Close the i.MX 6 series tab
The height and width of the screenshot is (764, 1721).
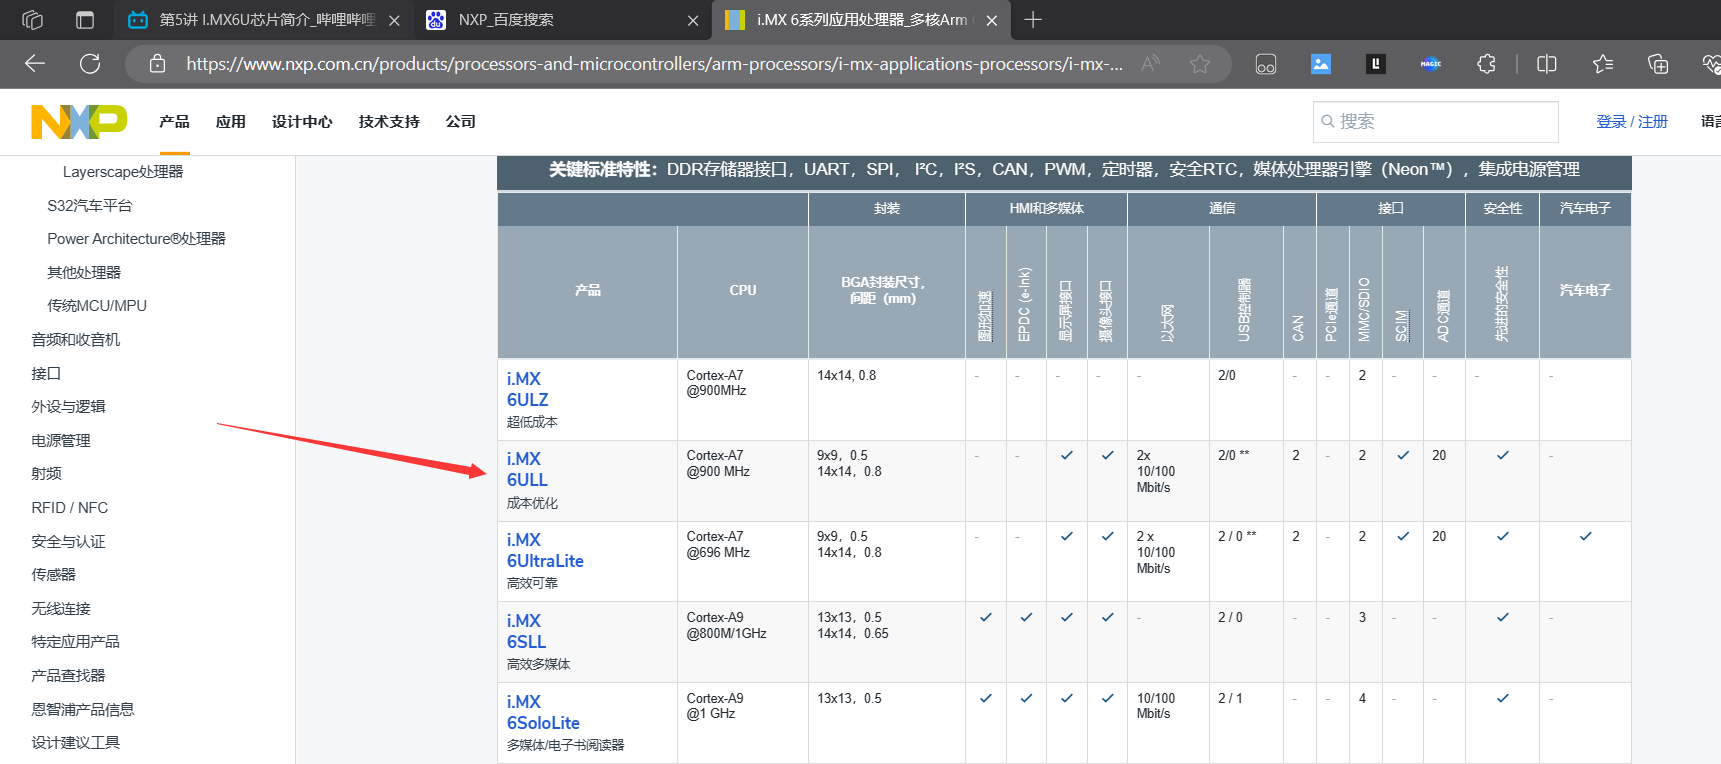click(991, 20)
